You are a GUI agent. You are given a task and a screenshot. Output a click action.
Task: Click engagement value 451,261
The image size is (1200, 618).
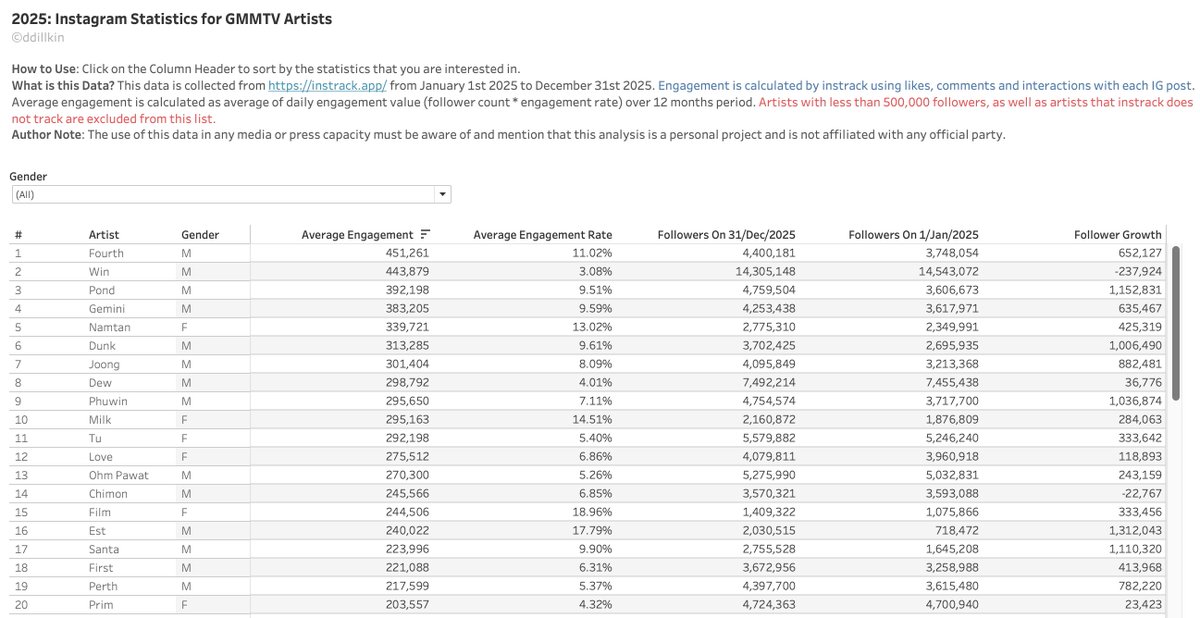click(x=408, y=253)
